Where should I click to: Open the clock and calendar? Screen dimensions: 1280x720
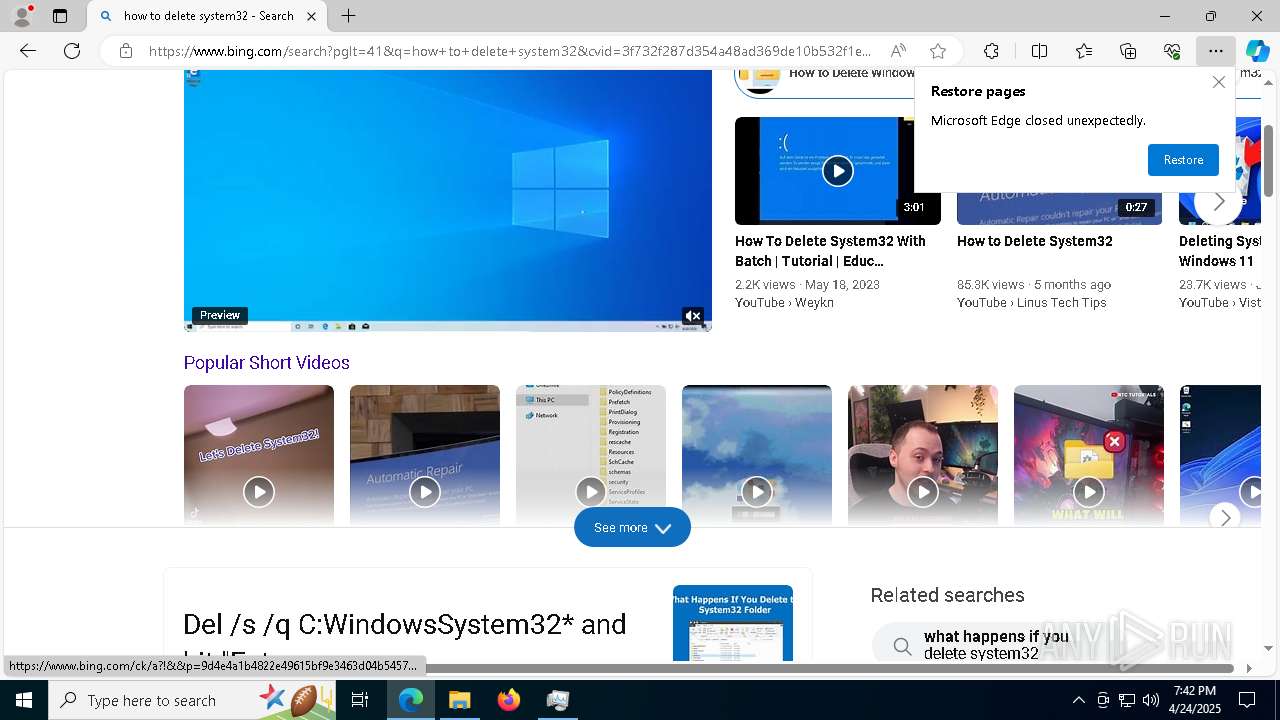[1194, 700]
